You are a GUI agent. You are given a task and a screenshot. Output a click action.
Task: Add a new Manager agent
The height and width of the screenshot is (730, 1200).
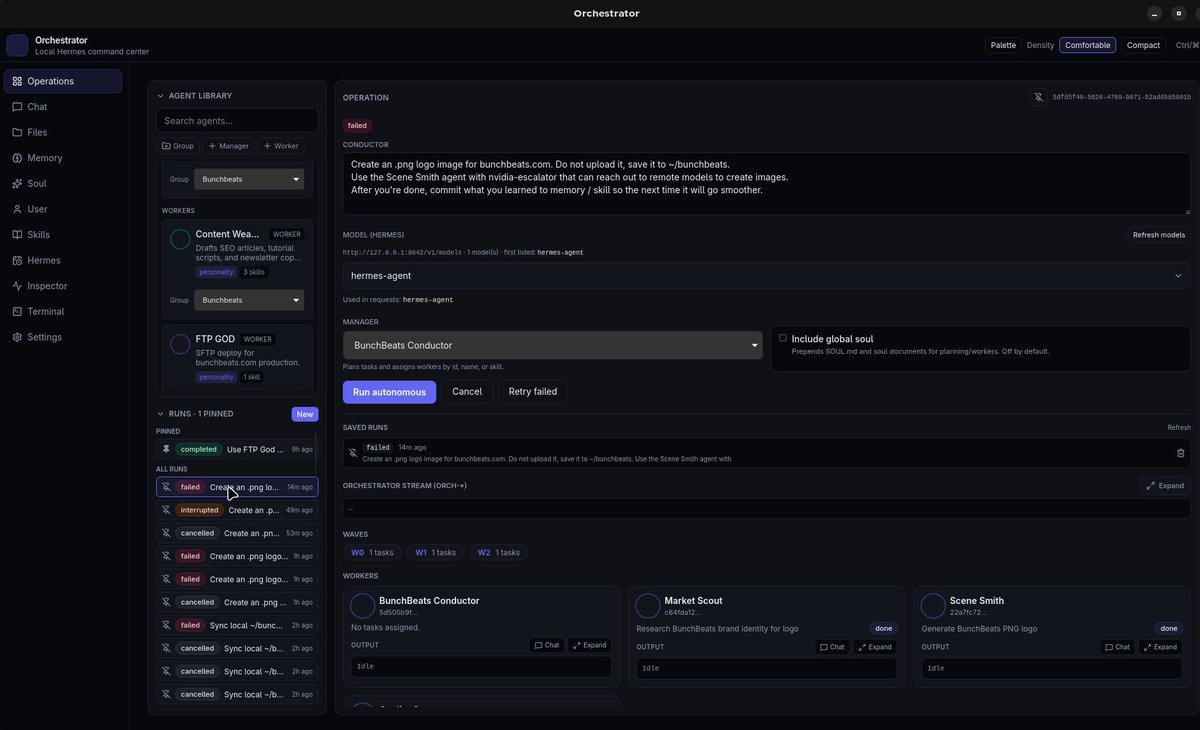click(229, 146)
